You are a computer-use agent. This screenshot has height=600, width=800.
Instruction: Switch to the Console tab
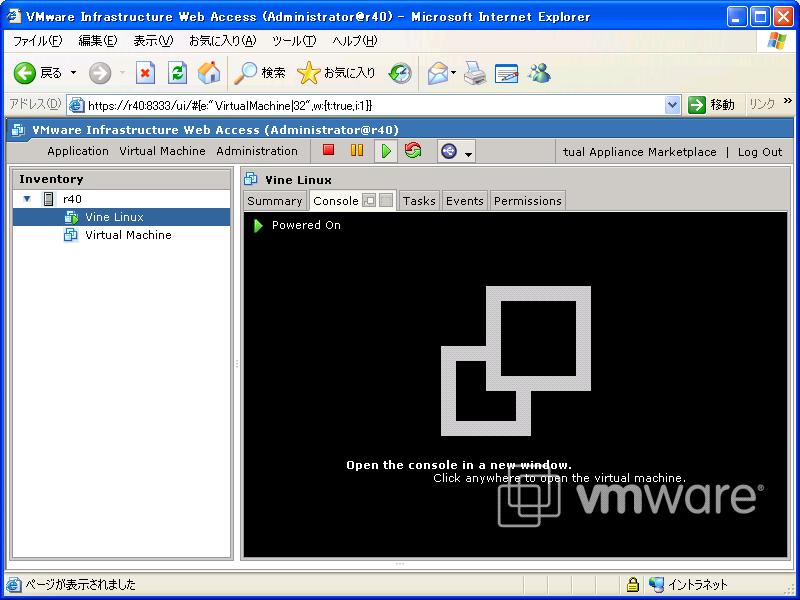point(336,201)
